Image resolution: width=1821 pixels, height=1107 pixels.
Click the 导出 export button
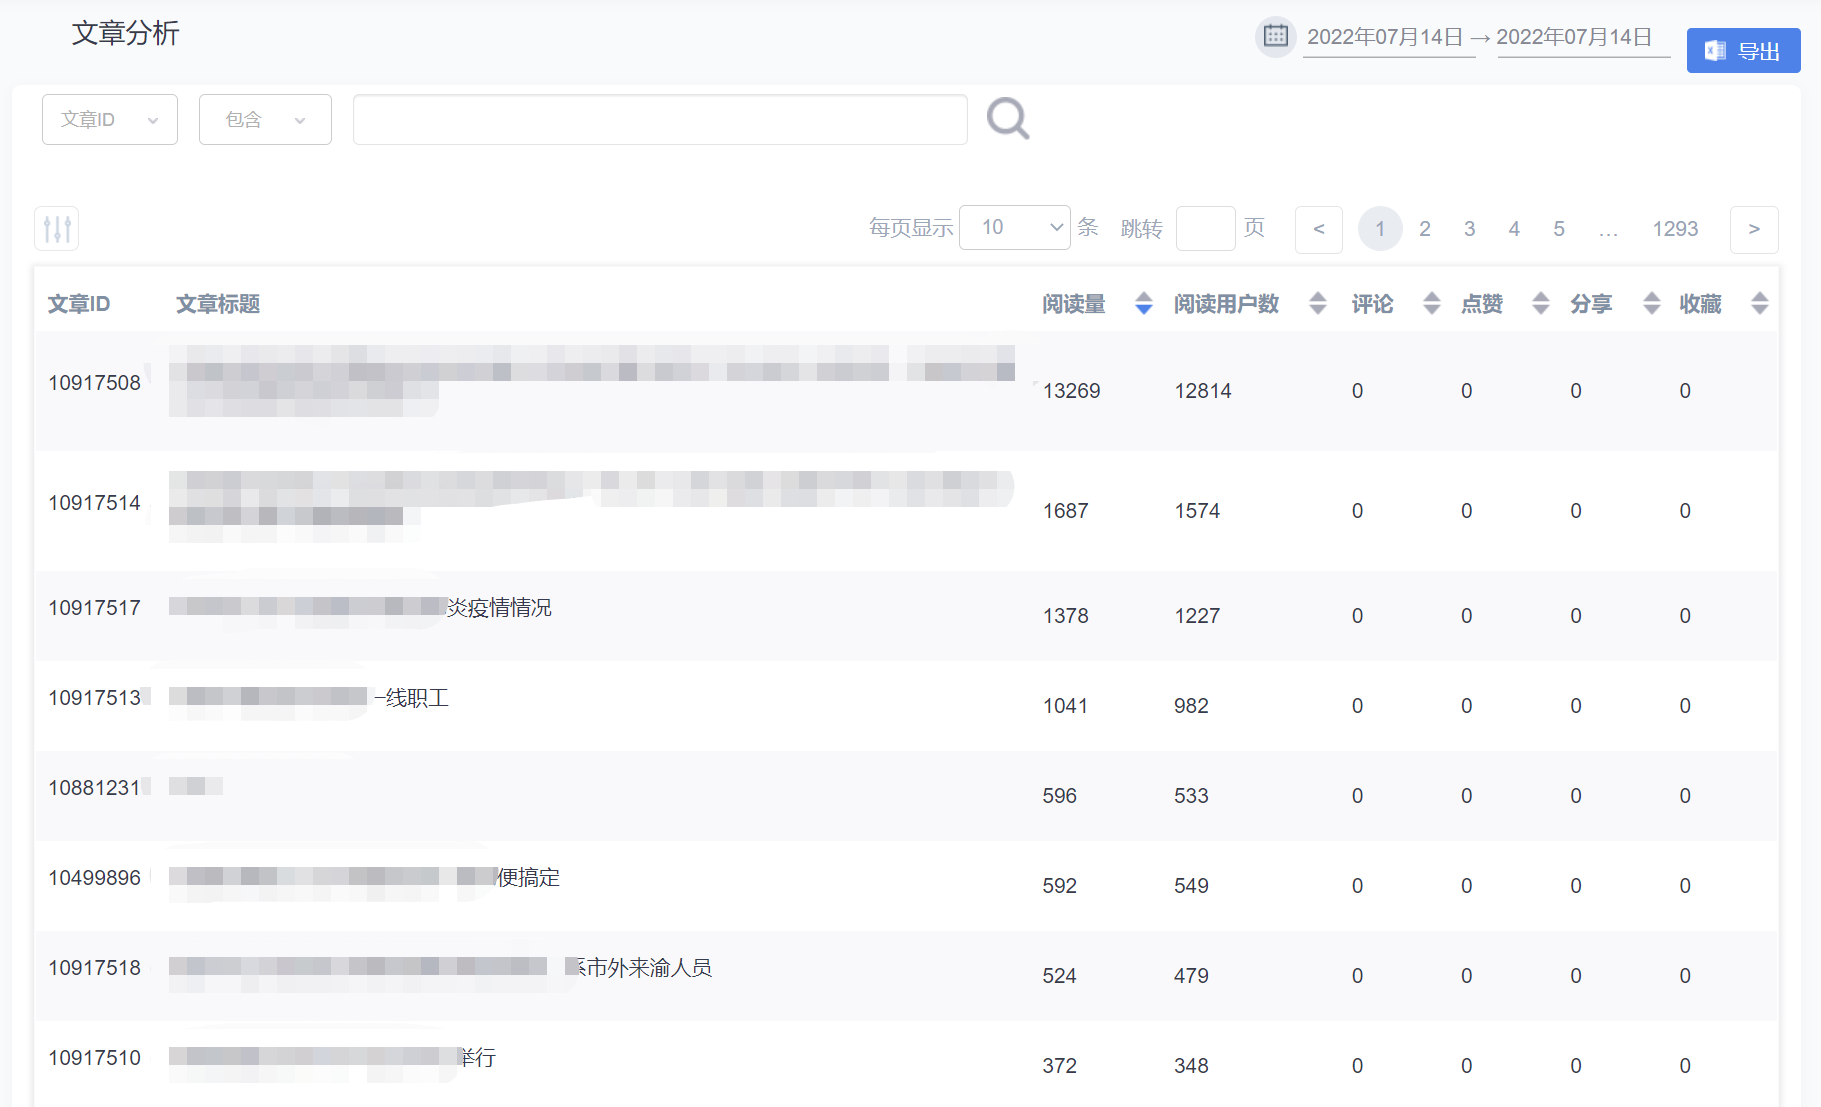click(x=1742, y=51)
